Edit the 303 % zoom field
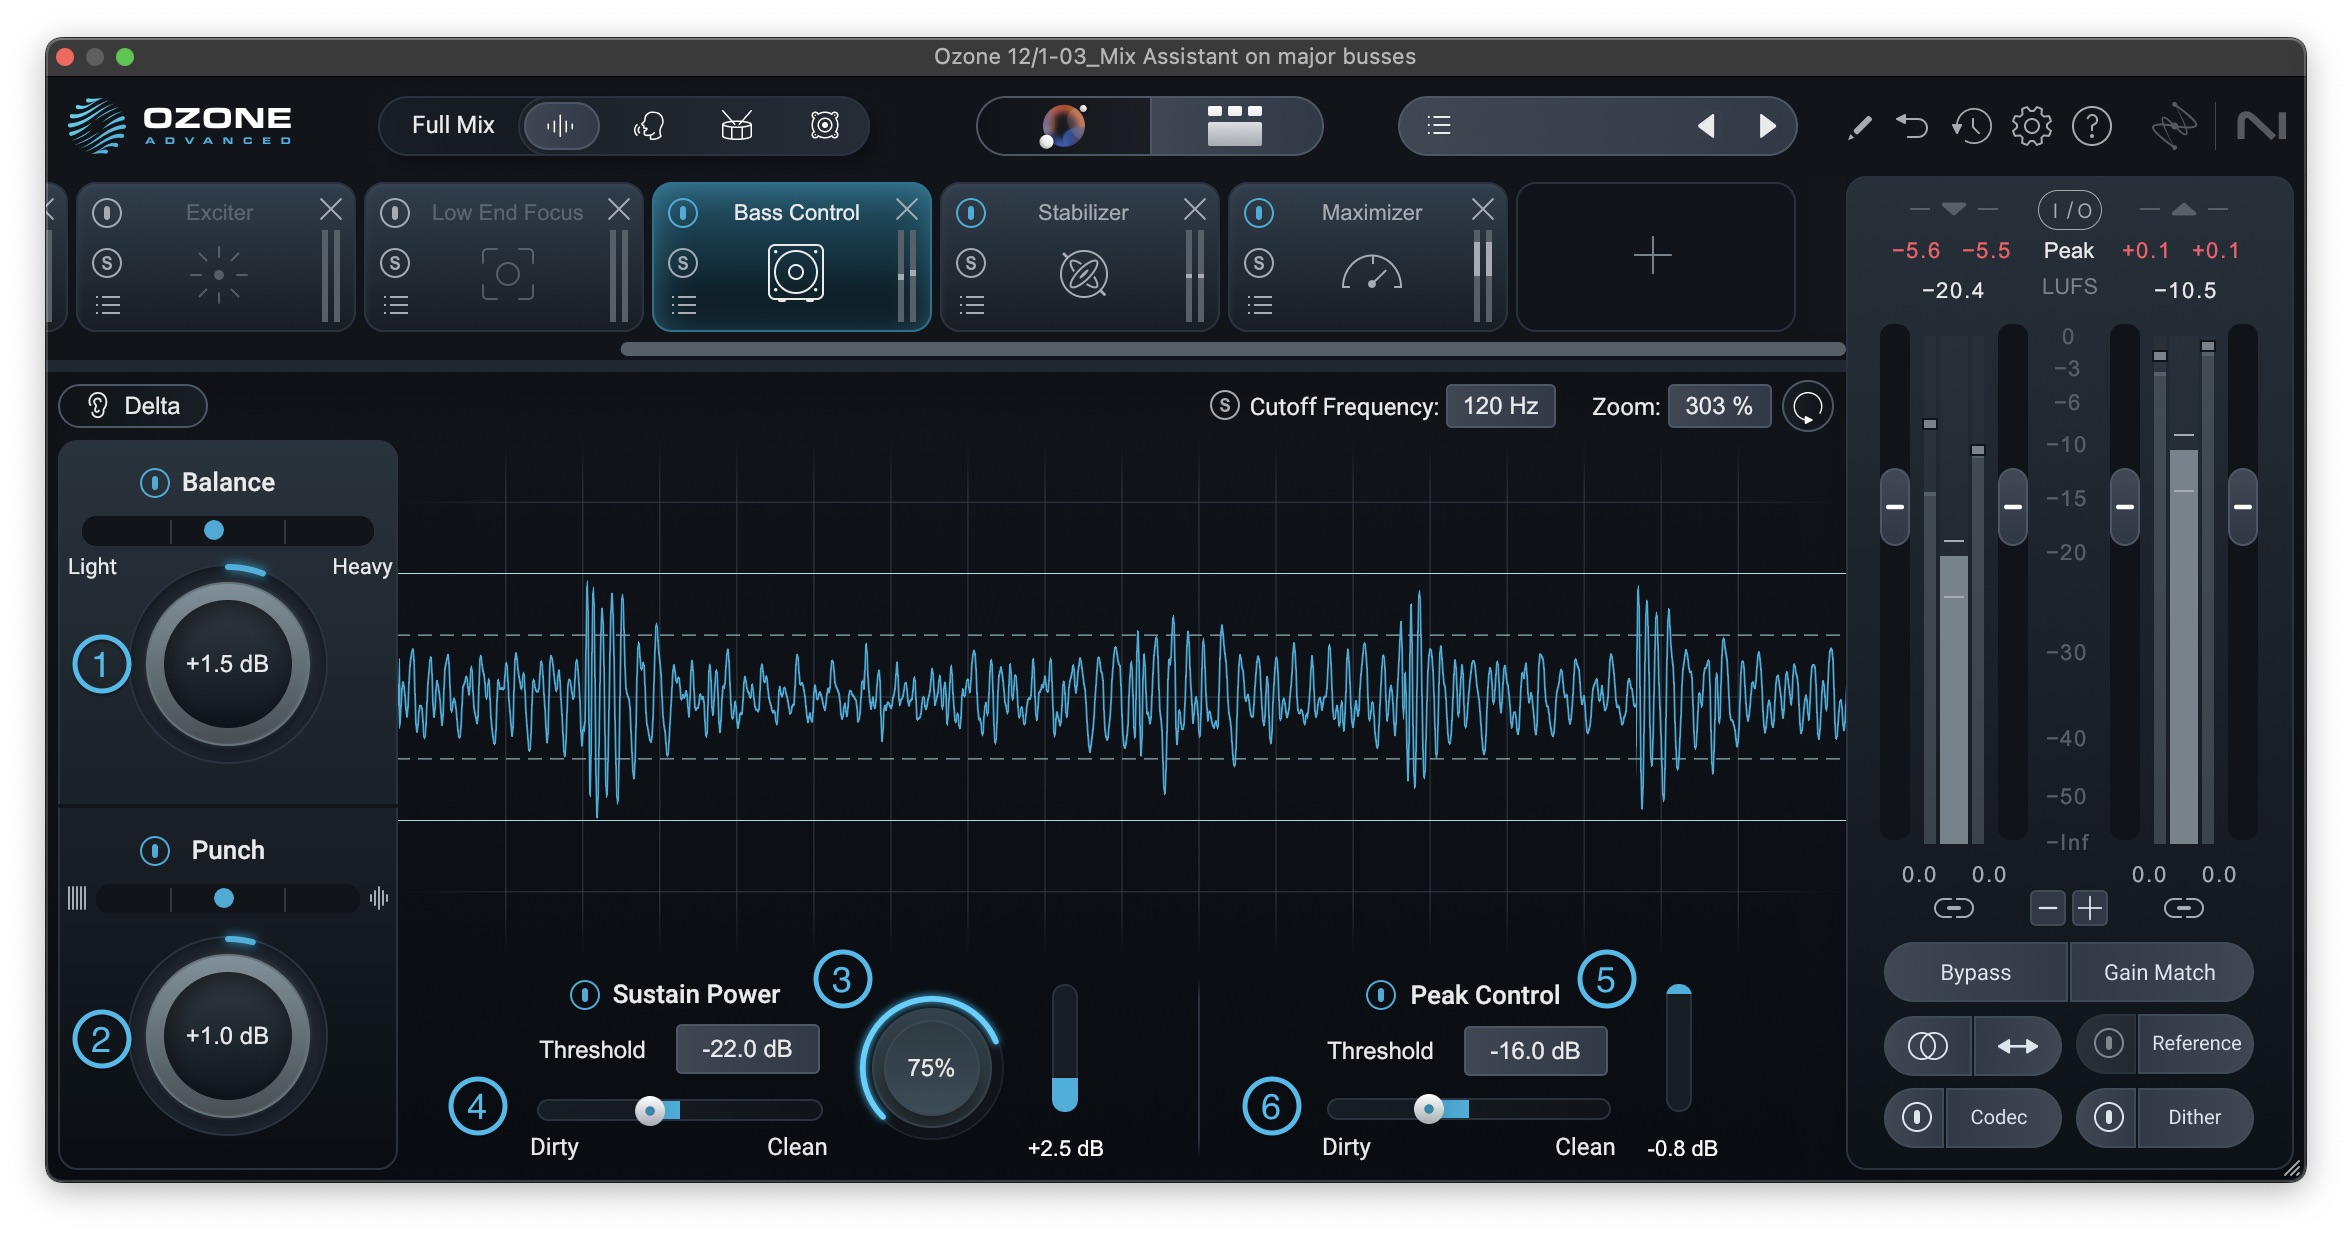 point(1719,405)
